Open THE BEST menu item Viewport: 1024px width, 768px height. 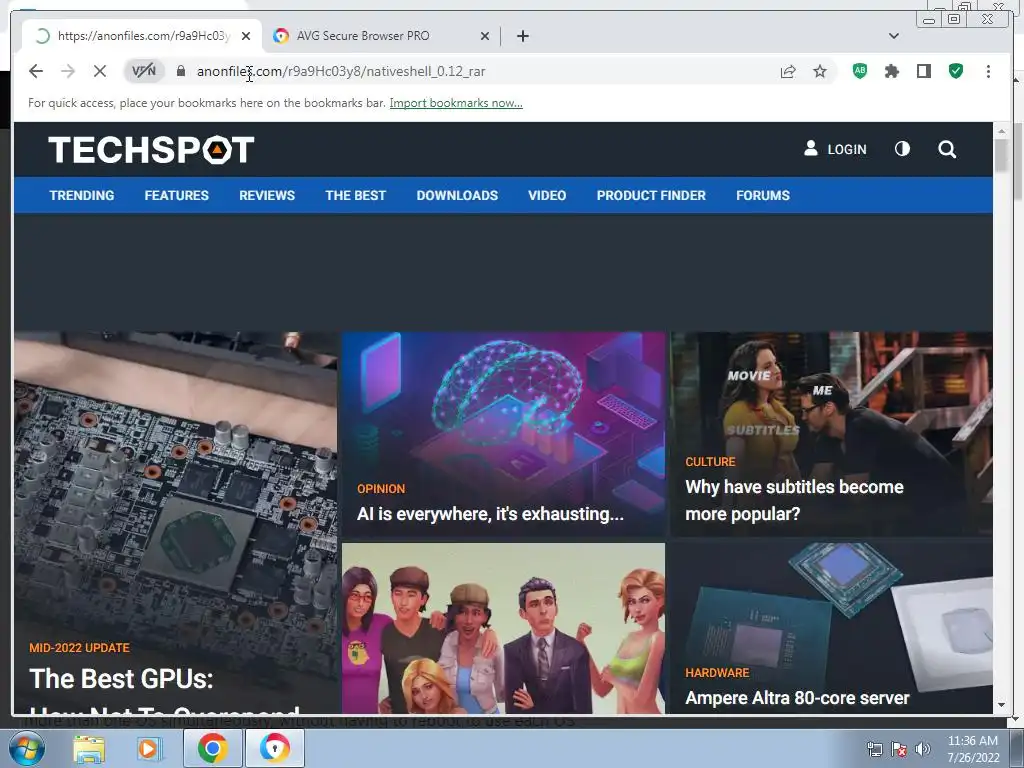[x=355, y=195]
